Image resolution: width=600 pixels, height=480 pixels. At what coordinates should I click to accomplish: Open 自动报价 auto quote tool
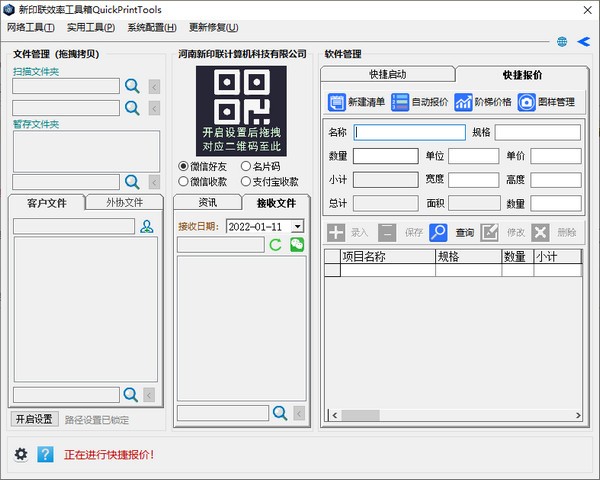[x=400, y=102]
